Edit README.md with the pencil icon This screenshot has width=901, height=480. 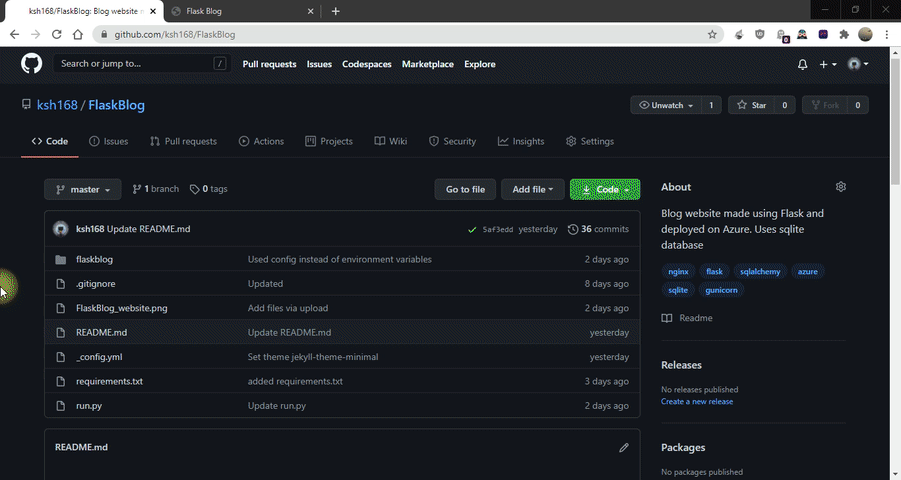624,447
